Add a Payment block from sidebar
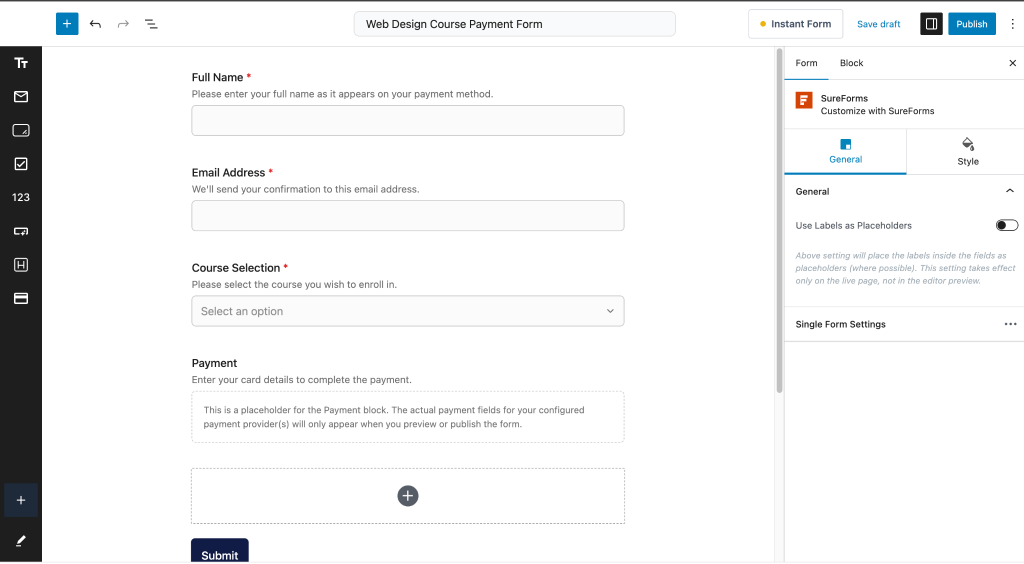 21,298
